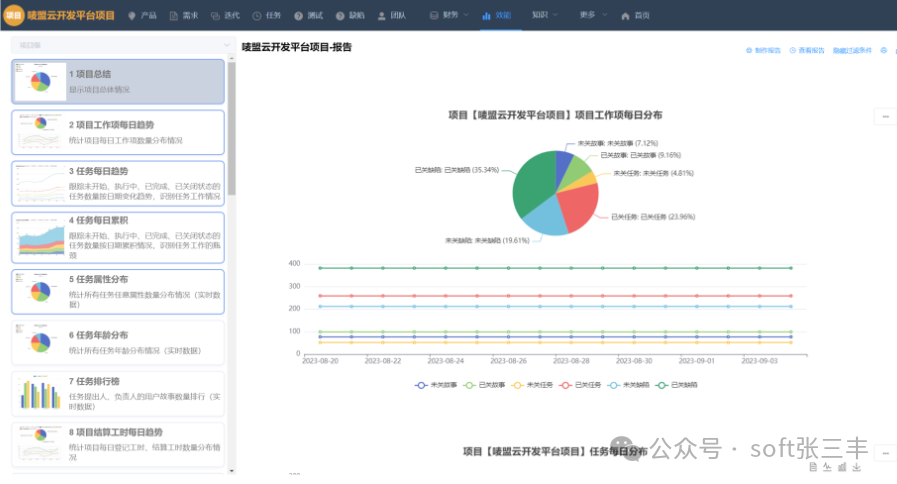This screenshot has height=484, width=897.
Task: Toggle 已关任务 series in chart legend
Action: [576, 384]
